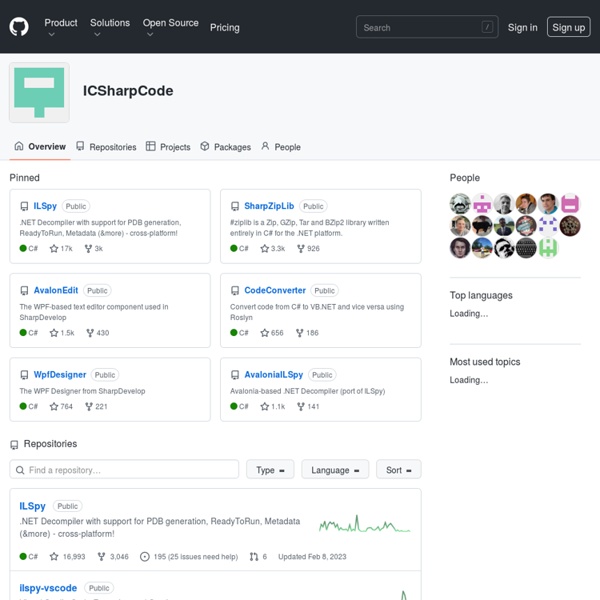Open ILSpy link in the Repositories list

pyautogui.click(x=32, y=506)
